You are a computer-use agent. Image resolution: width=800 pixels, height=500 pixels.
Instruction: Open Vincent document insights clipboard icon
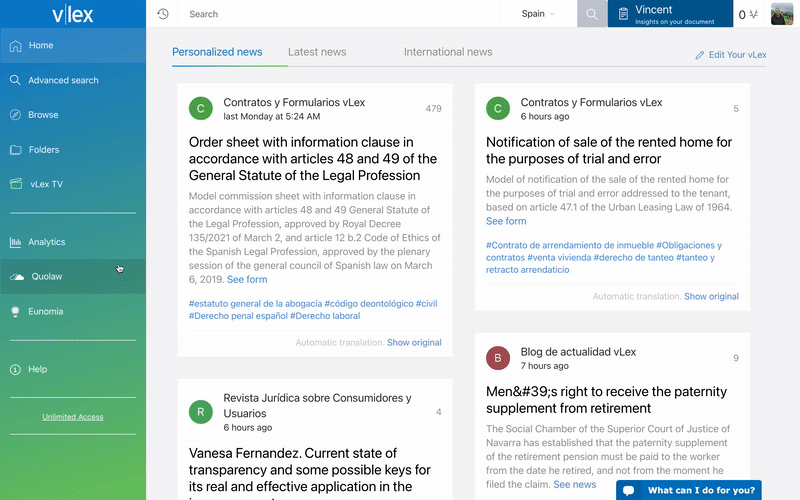(x=623, y=14)
